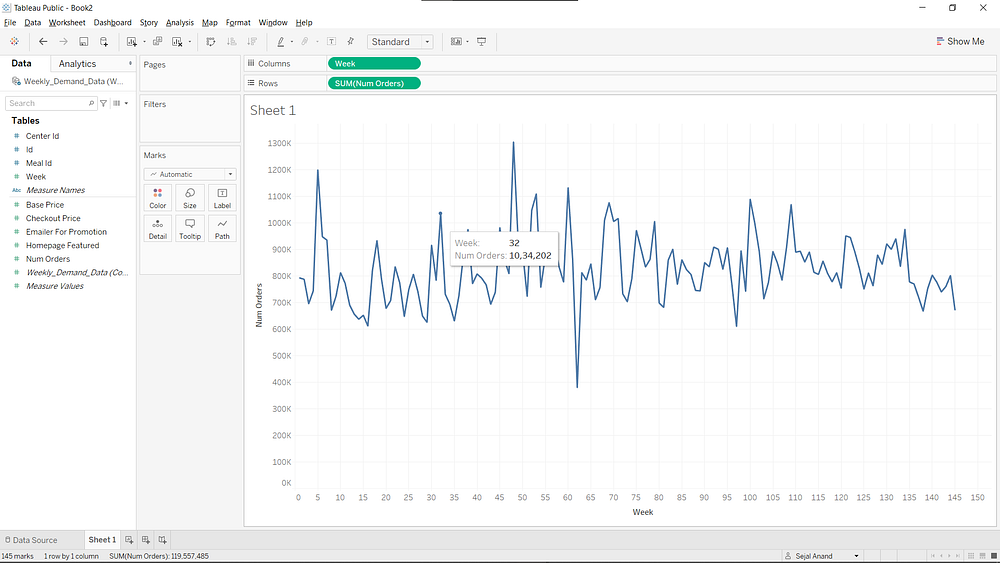Switch to the Analytics pane tab

click(78, 64)
